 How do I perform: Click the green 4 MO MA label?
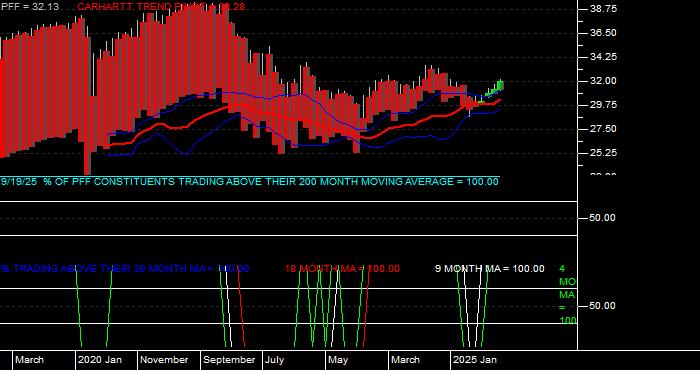pyautogui.click(x=567, y=295)
